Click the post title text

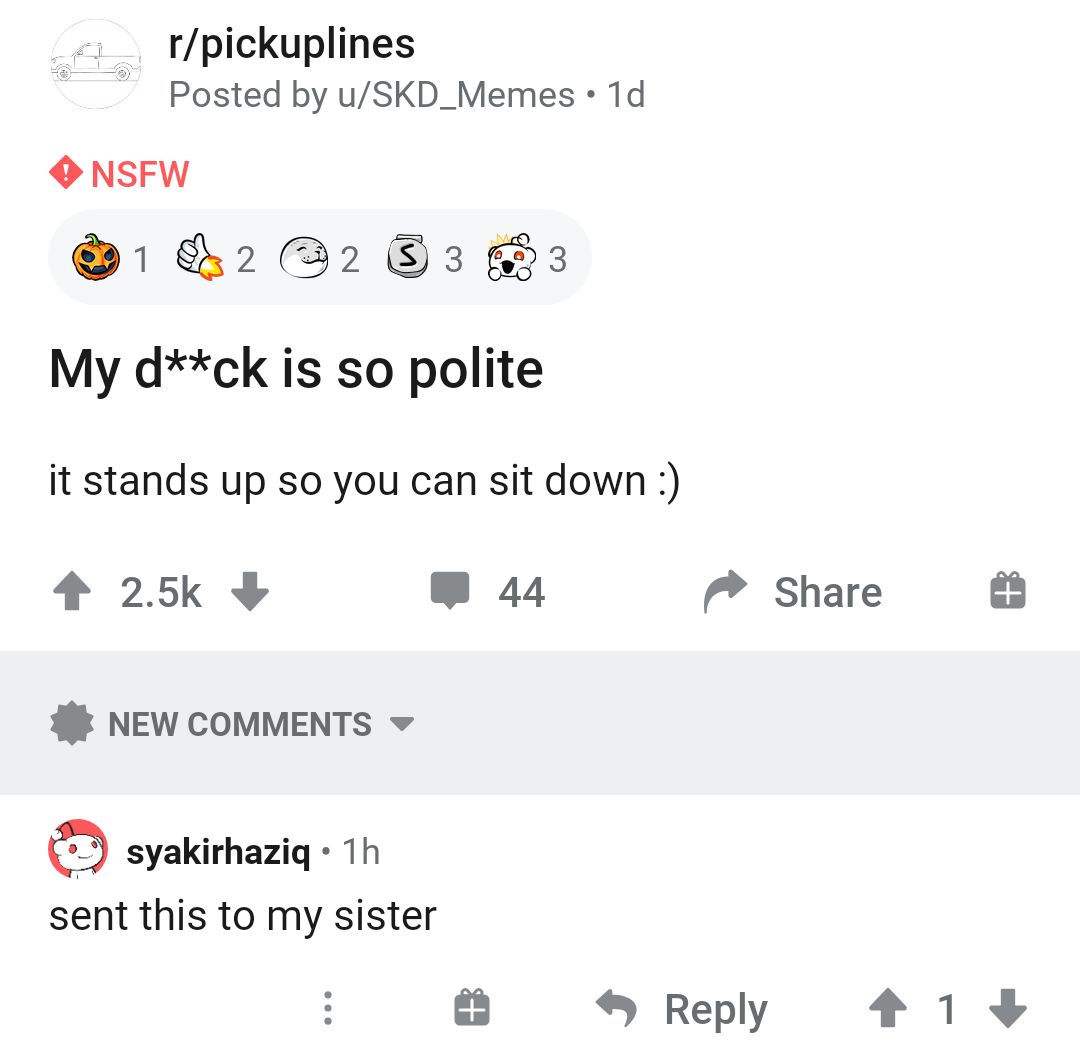click(296, 368)
